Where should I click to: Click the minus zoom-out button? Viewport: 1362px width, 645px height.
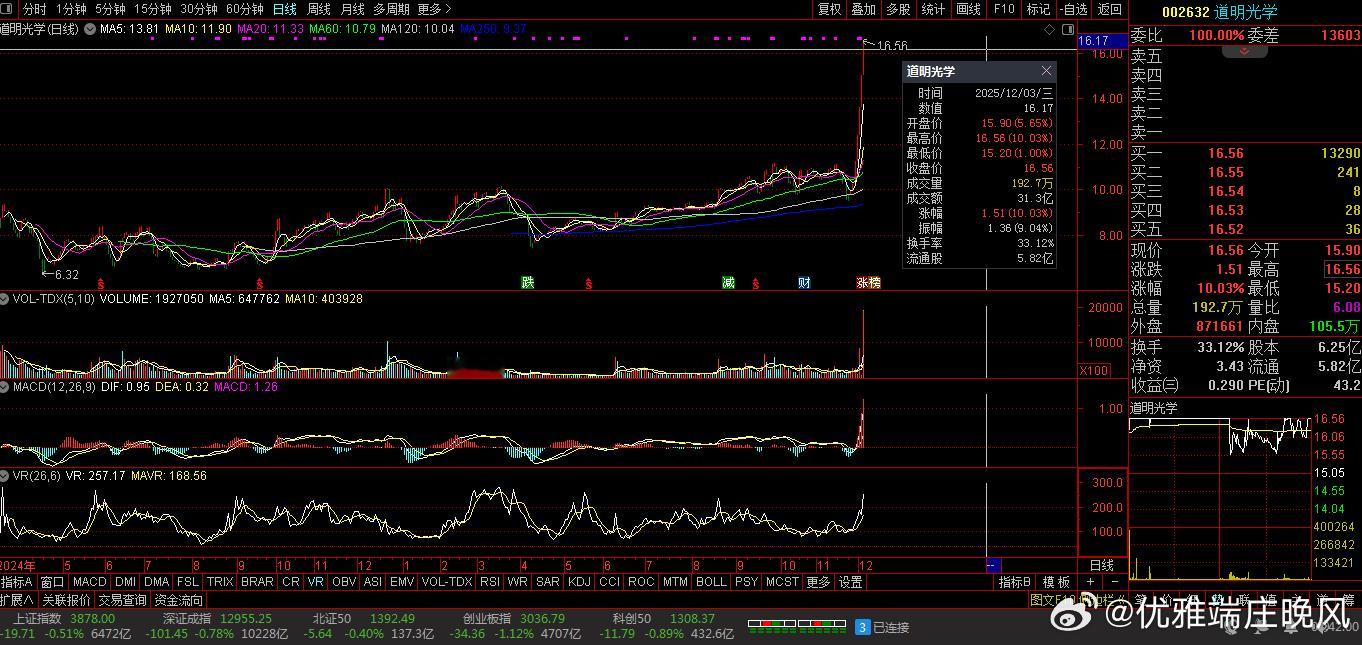[1116, 582]
